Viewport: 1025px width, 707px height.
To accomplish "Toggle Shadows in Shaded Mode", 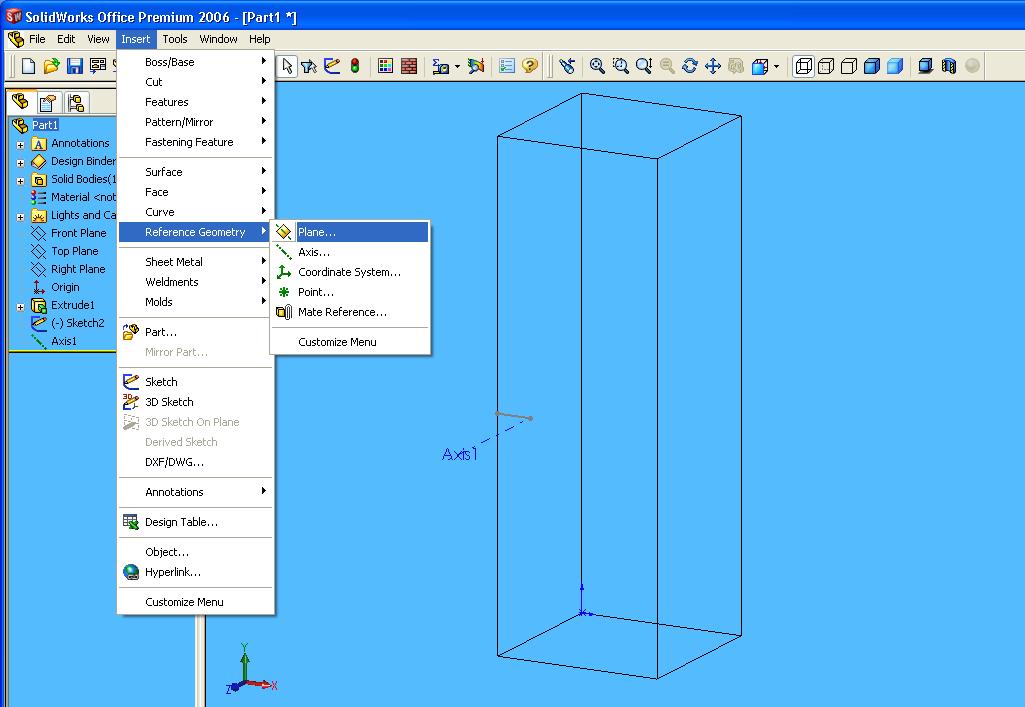I will pyautogui.click(x=926, y=66).
